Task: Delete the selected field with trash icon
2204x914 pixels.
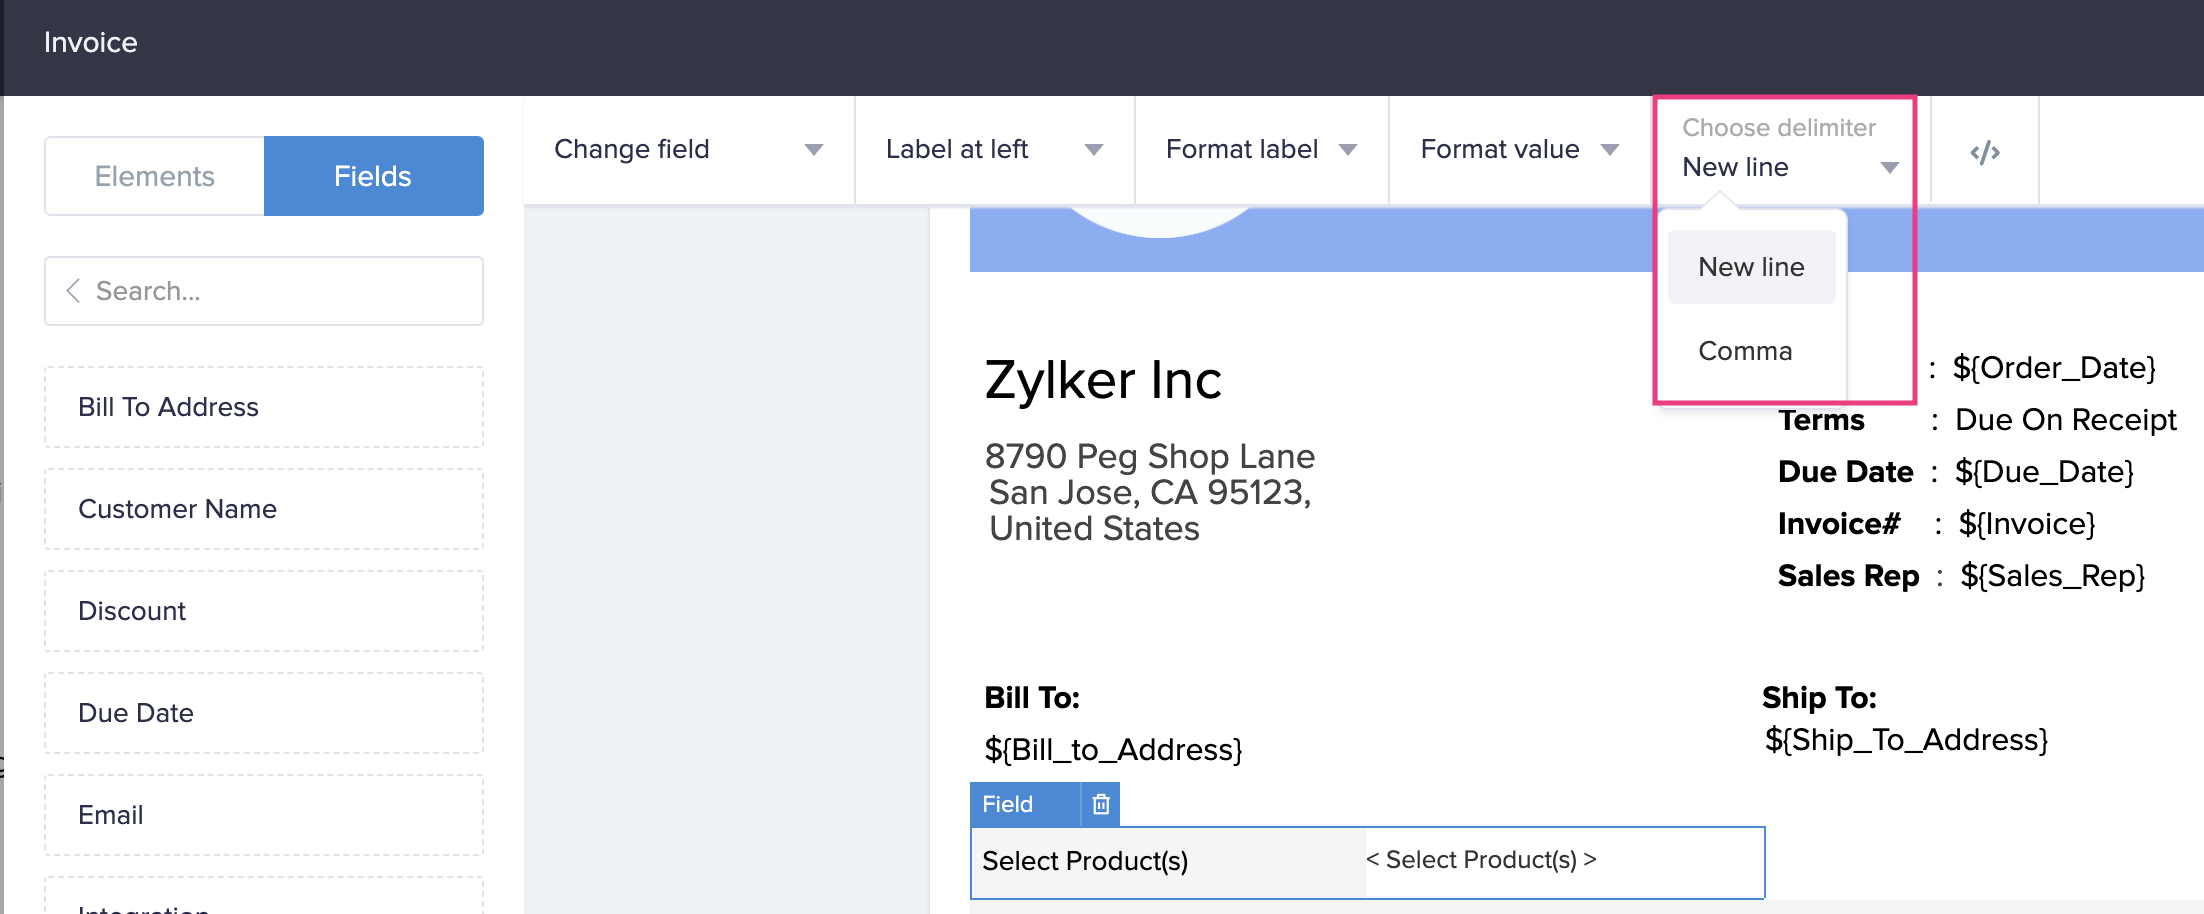Action: pyautogui.click(x=1101, y=804)
